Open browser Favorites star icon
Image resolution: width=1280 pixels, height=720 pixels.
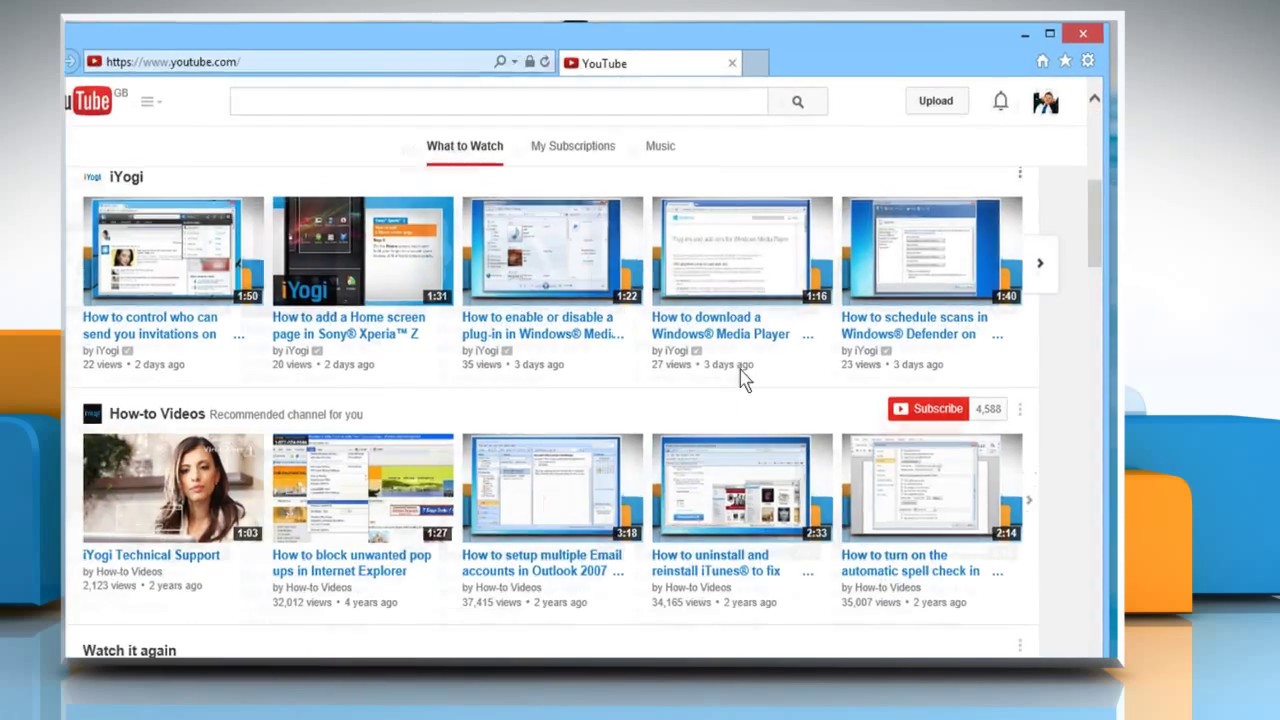[1065, 61]
